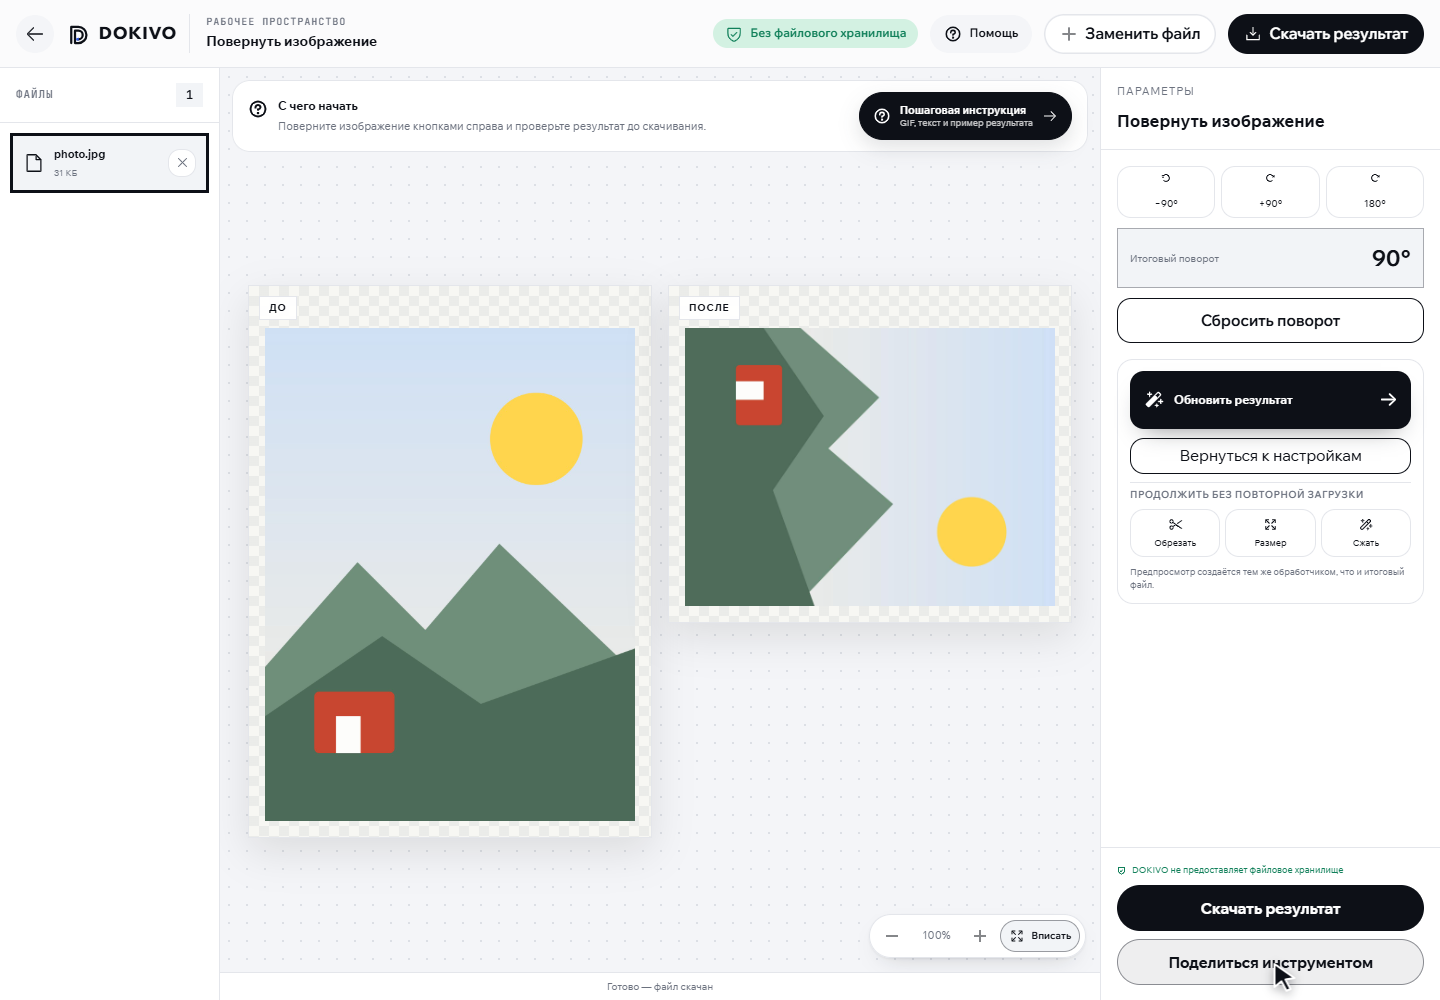Screen dimensions: 1440x1000
Task: Zoom out with the minus icon
Action: click(x=892, y=936)
